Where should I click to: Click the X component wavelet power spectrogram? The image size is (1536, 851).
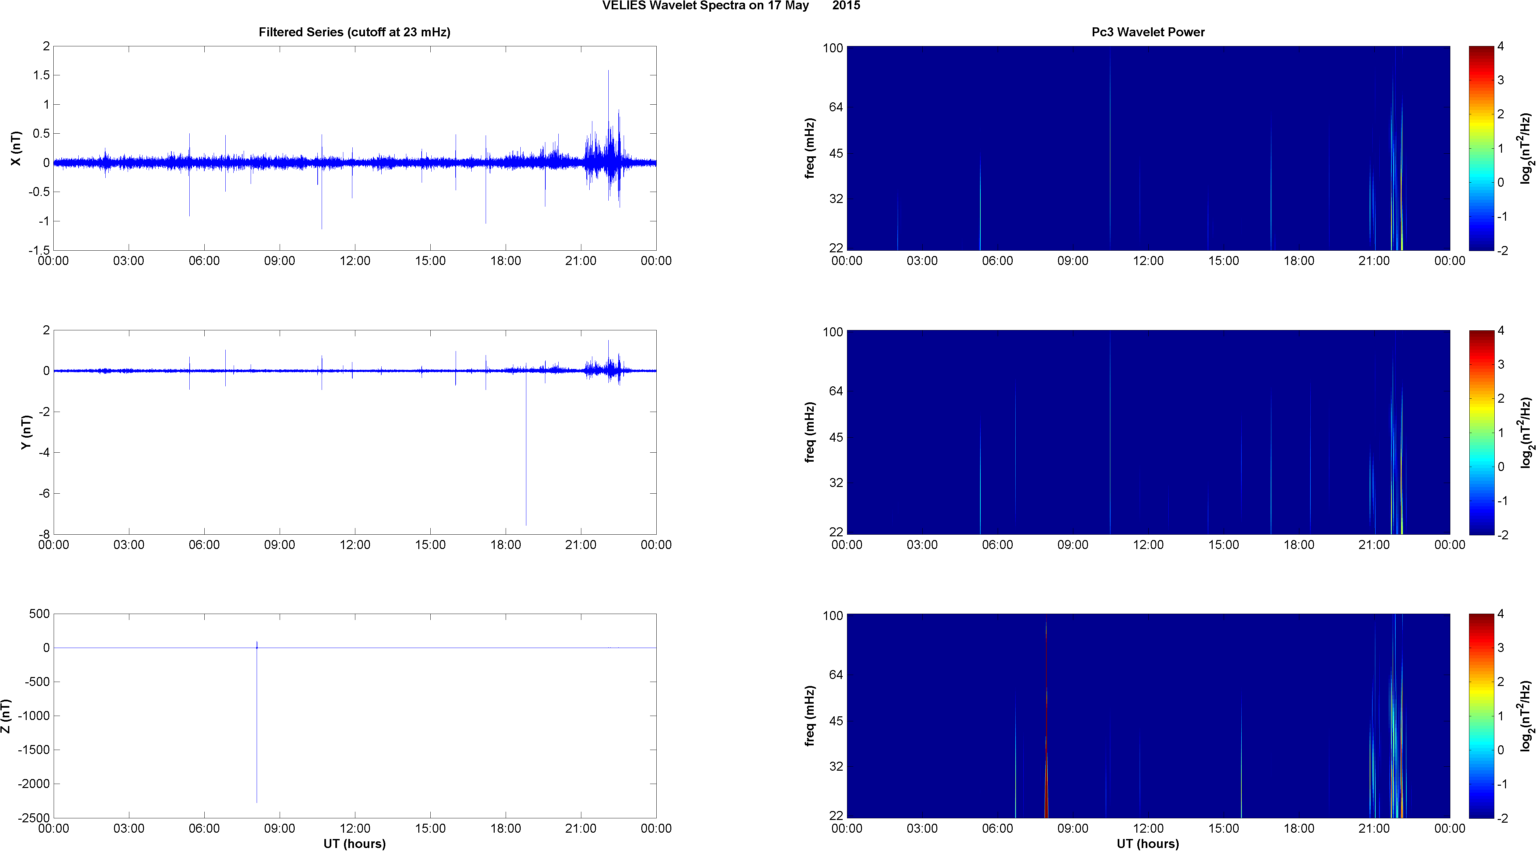pyautogui.click(x=1148, y=148)
